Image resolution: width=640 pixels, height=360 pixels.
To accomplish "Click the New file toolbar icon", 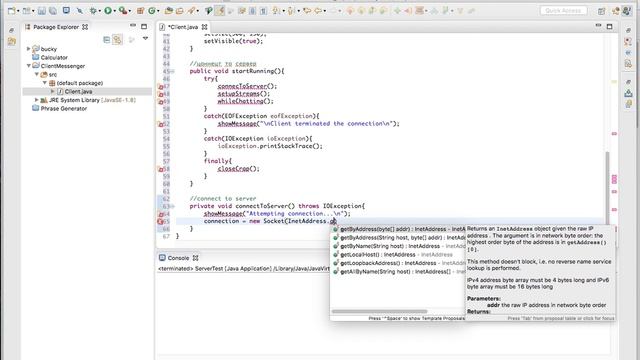I will click(11, 11).
